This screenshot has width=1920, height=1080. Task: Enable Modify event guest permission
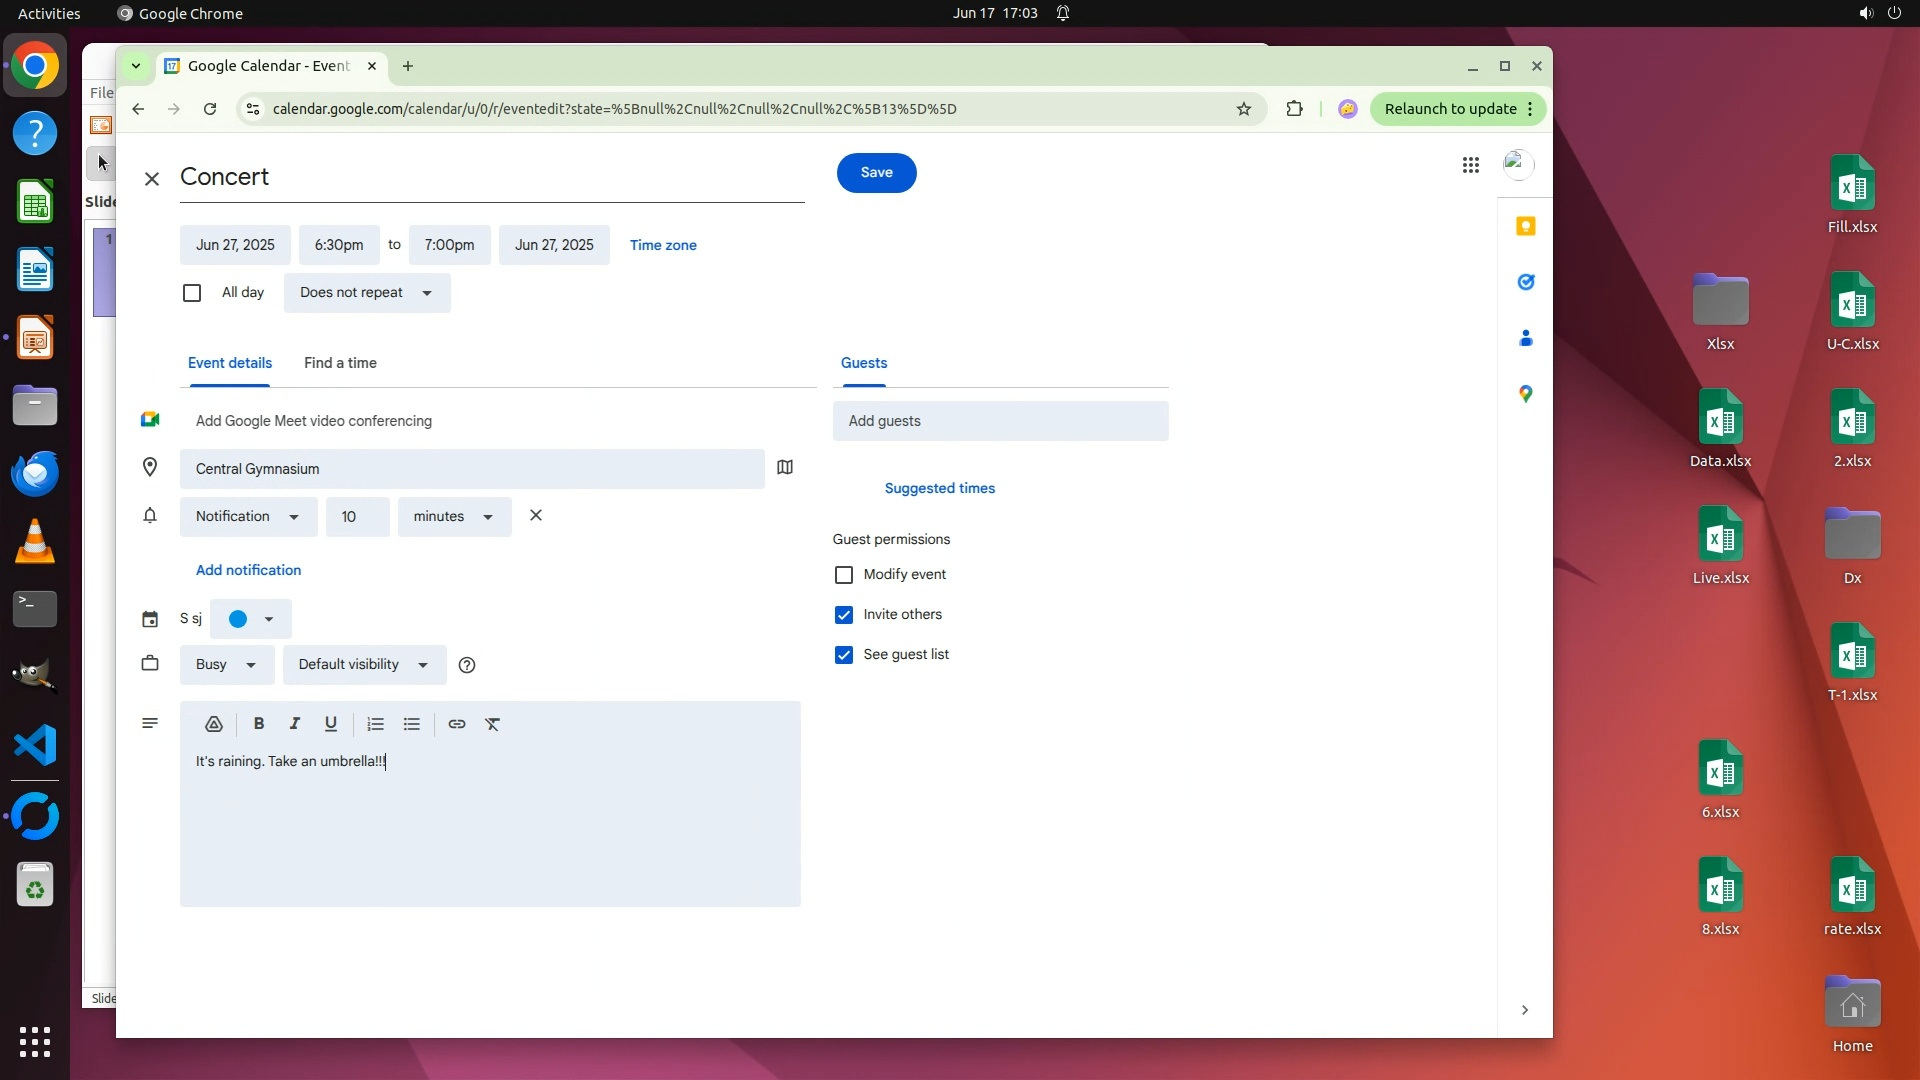tap(844, 575)
